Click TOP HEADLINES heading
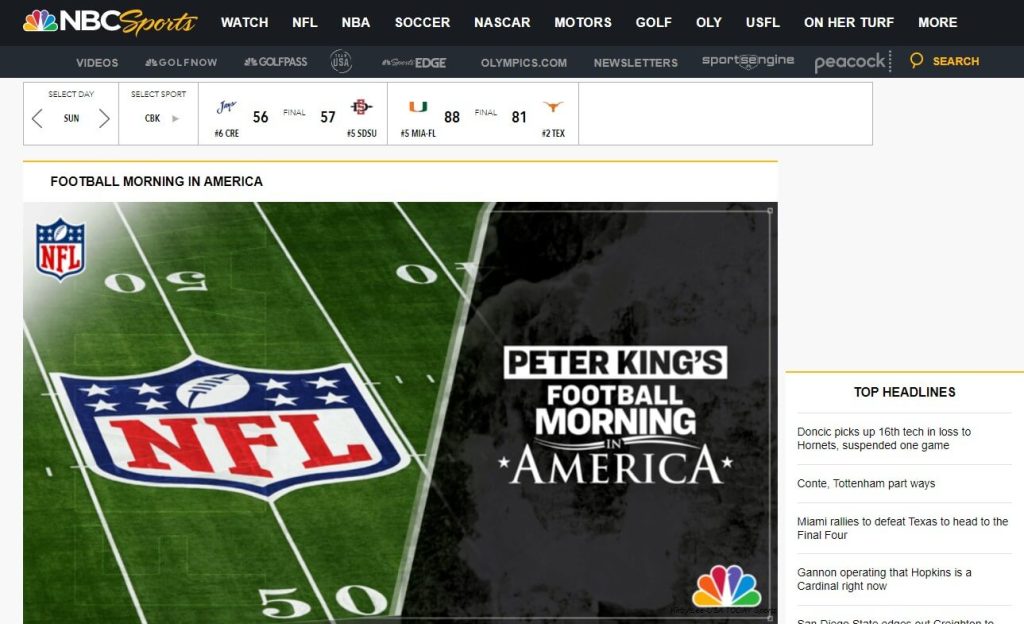 904,392
